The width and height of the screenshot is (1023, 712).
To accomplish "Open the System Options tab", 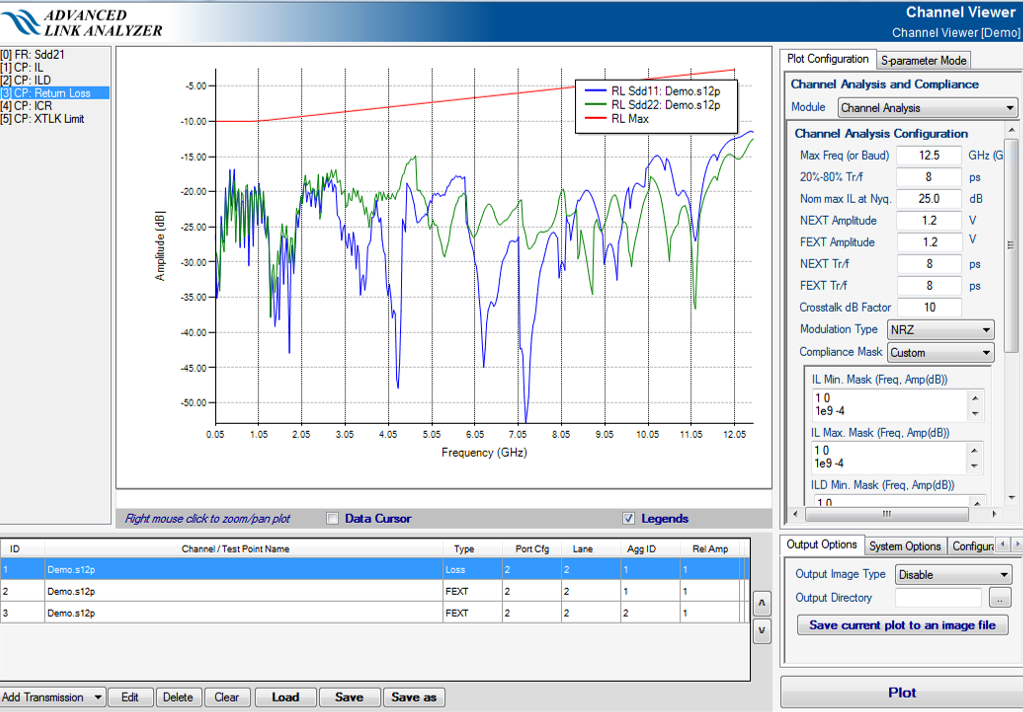I will (904, 546).
